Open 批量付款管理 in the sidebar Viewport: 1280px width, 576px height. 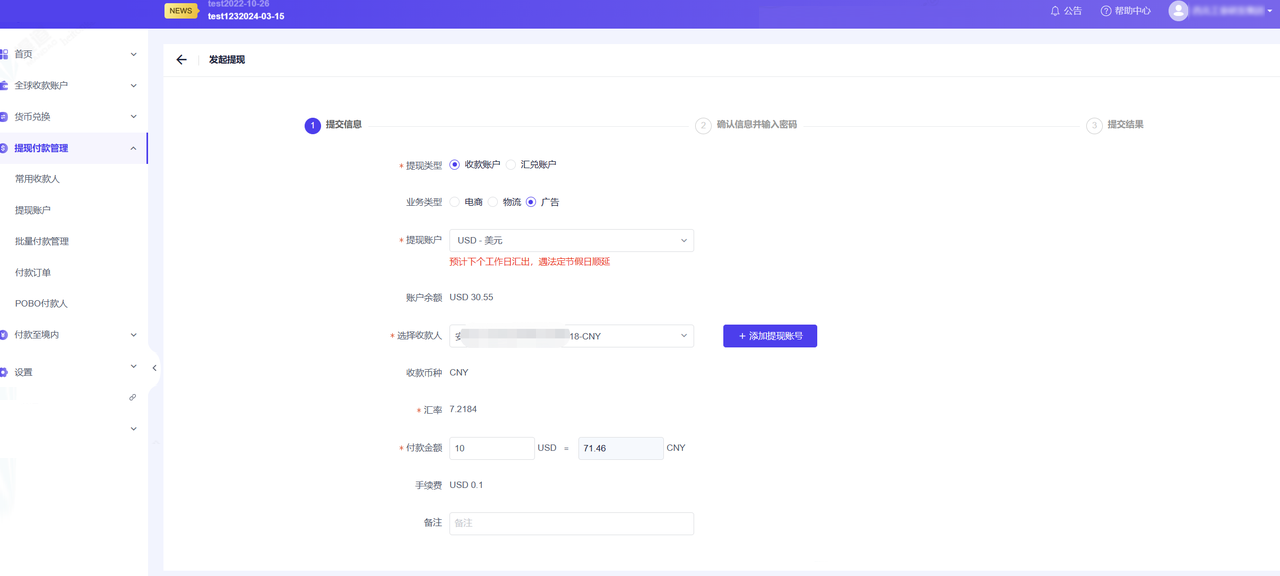click(42, 241)
